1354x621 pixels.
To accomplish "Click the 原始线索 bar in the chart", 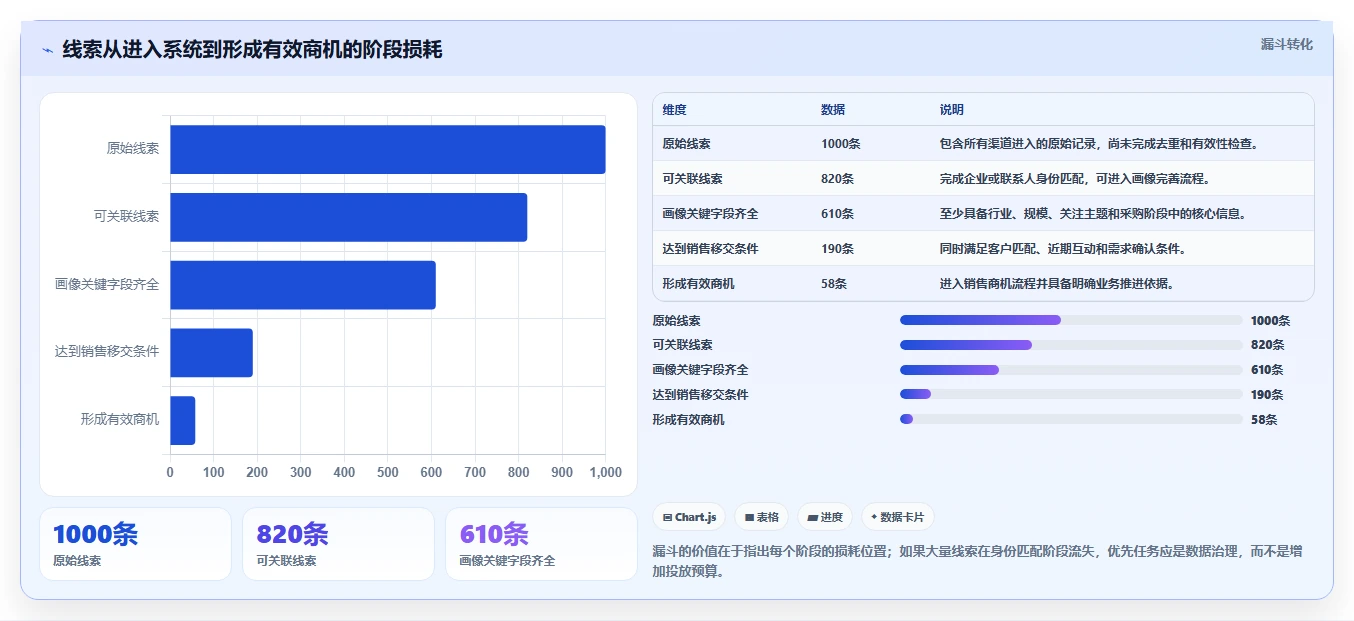I will pyautogui.click(x=388, y=149).
